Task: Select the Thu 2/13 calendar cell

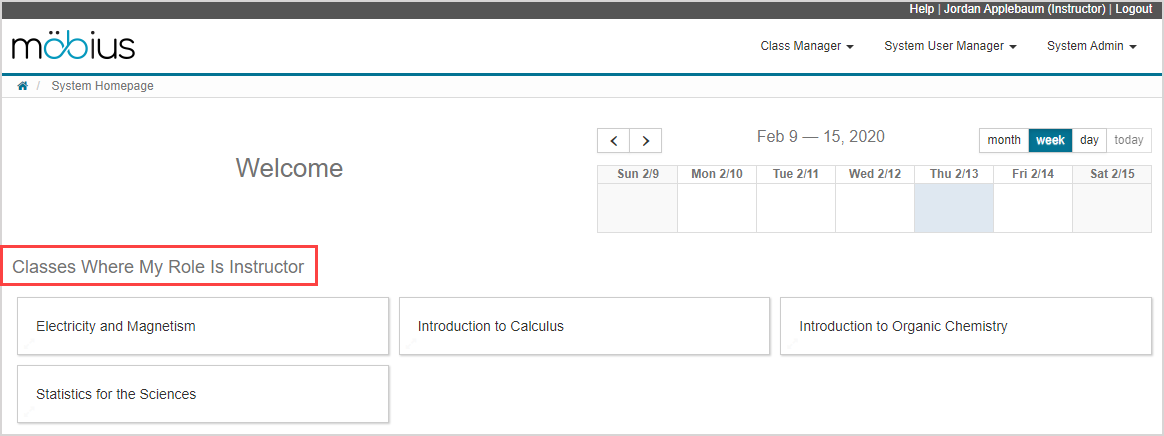Action: (x=954, y=208)
